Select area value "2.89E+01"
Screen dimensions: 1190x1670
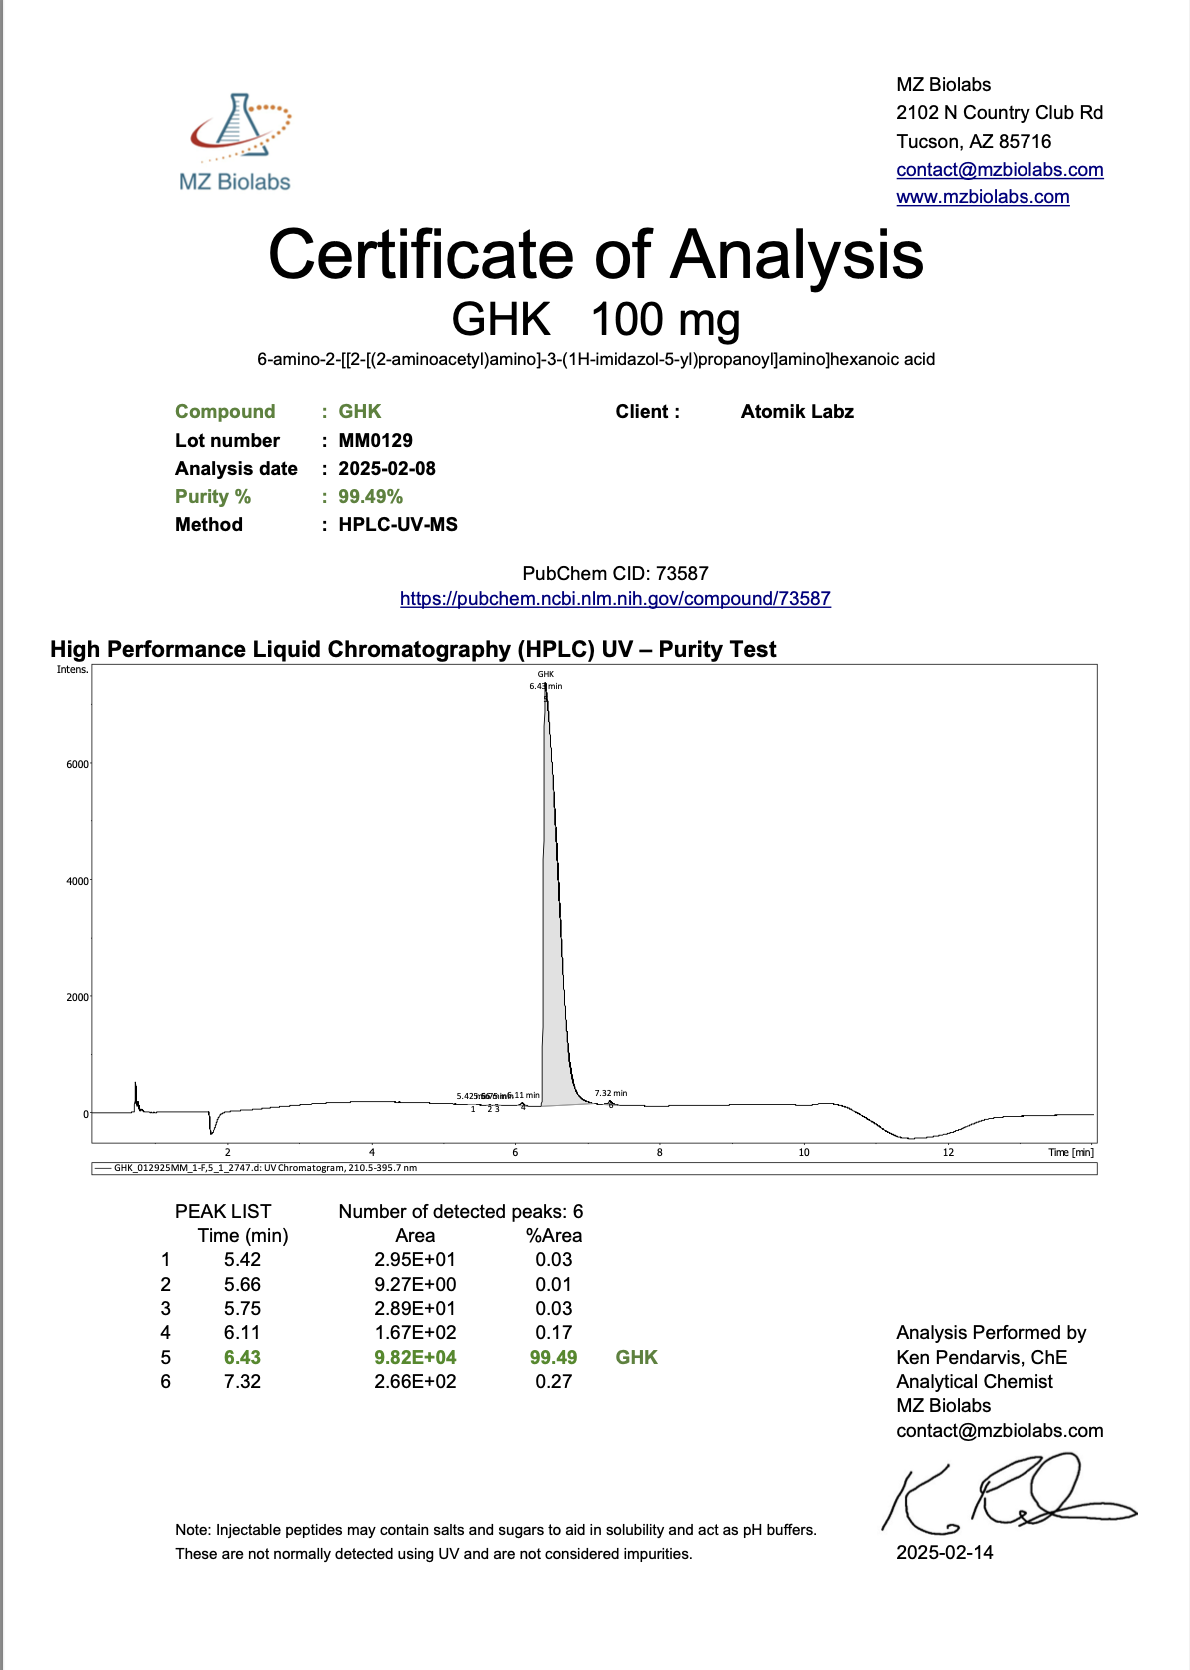coord(415,1308)
